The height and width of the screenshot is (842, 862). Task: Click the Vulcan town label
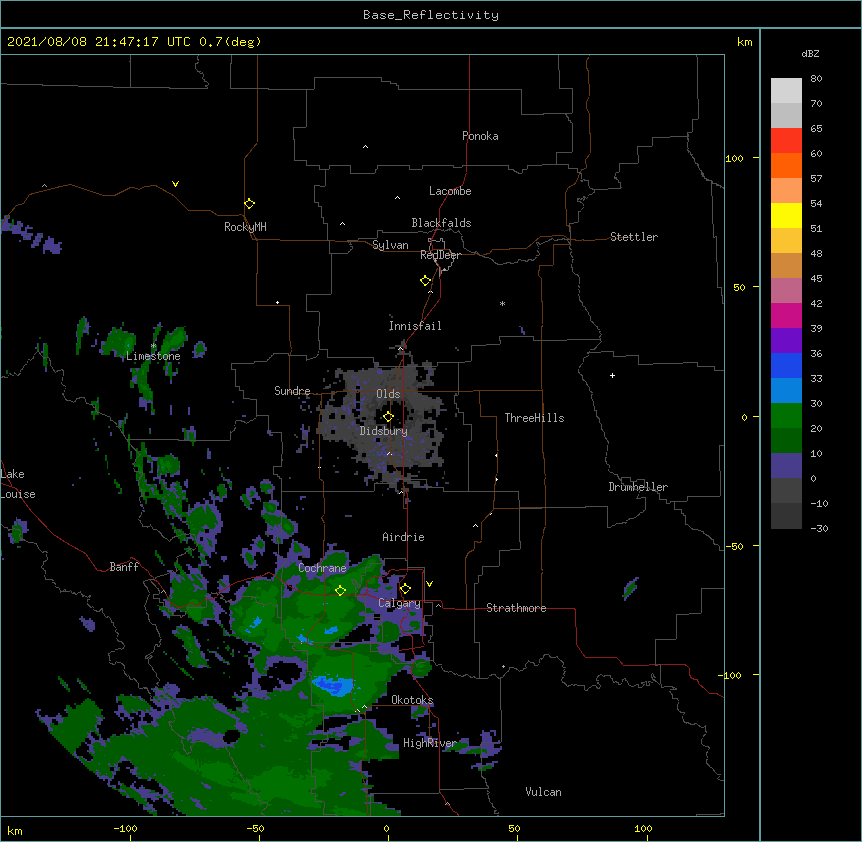[543, 792]
